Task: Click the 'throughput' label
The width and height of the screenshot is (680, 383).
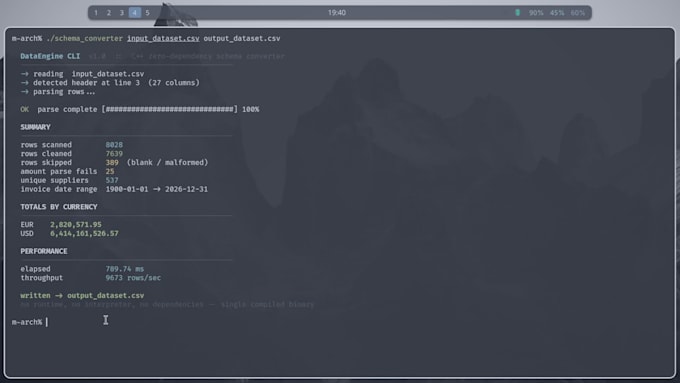Action: click(42, 278)
